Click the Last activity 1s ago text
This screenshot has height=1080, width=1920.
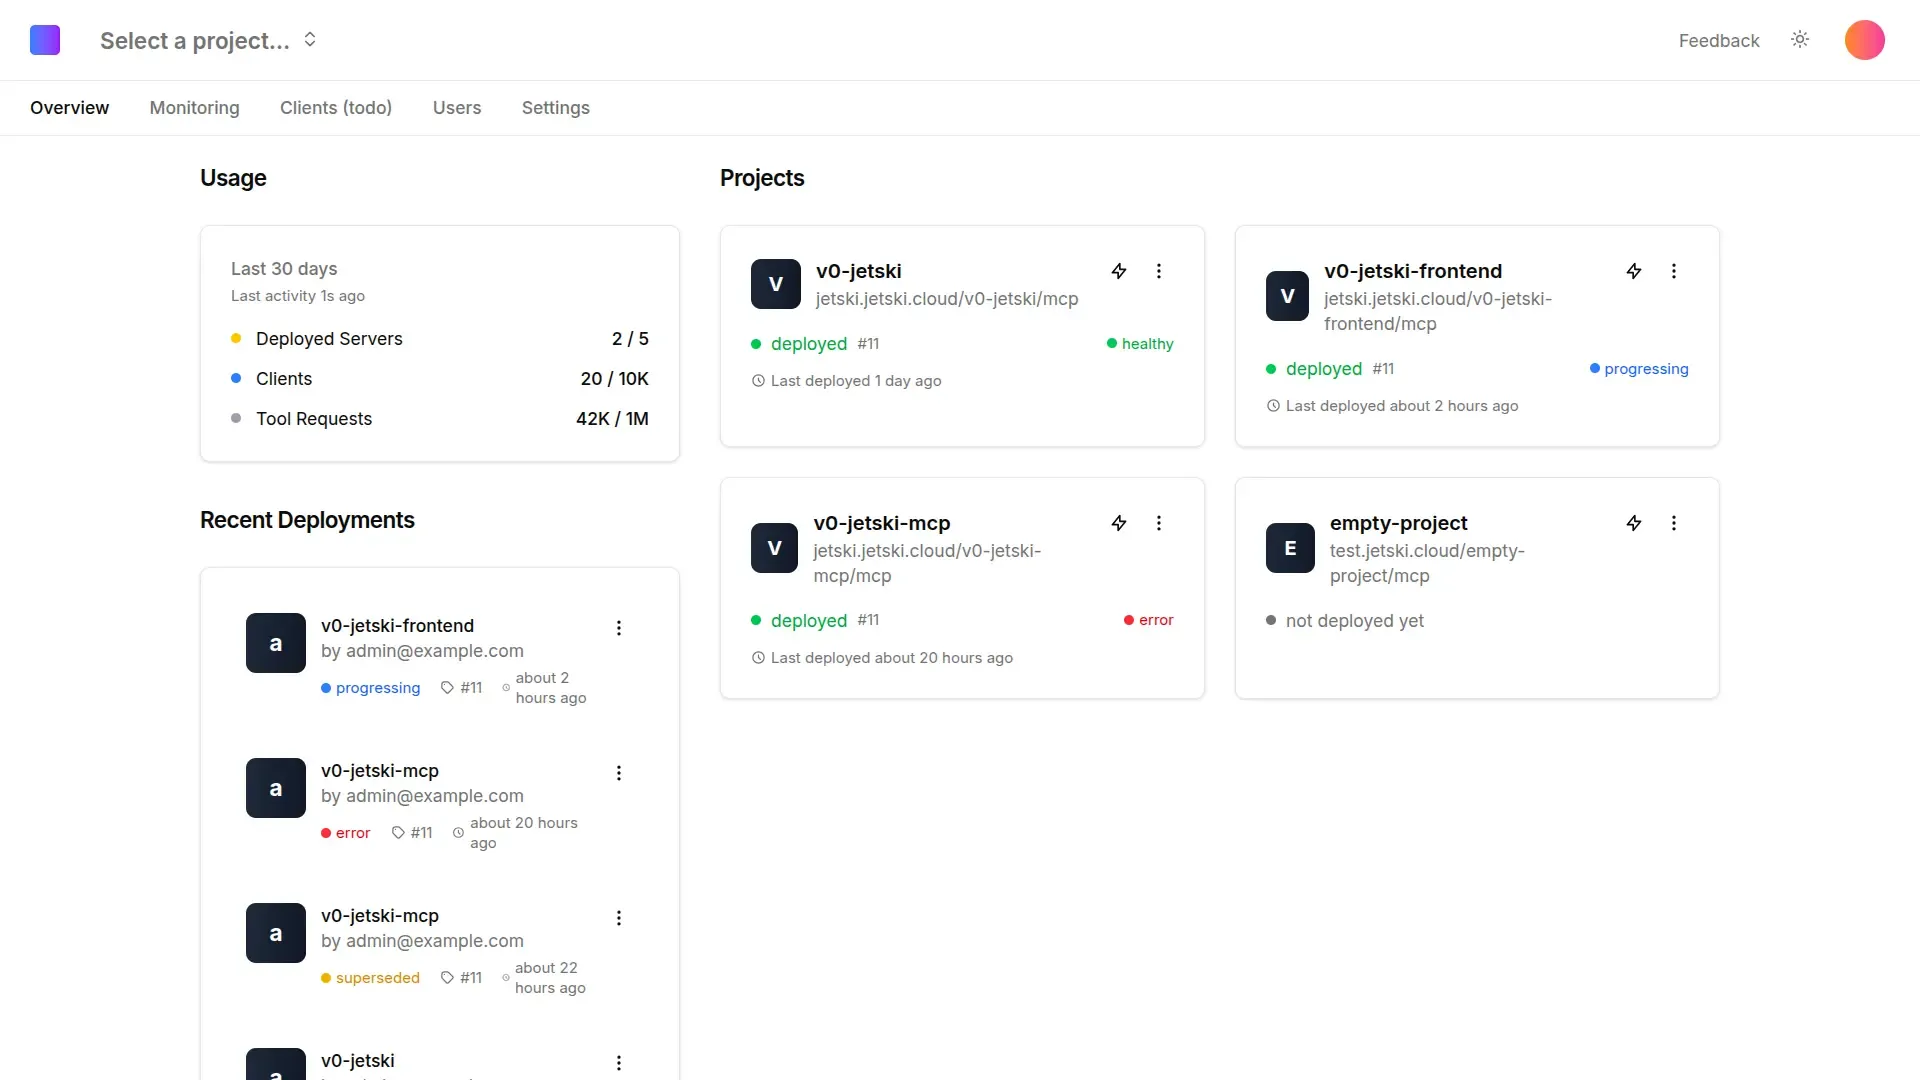[x=298, y=296]
